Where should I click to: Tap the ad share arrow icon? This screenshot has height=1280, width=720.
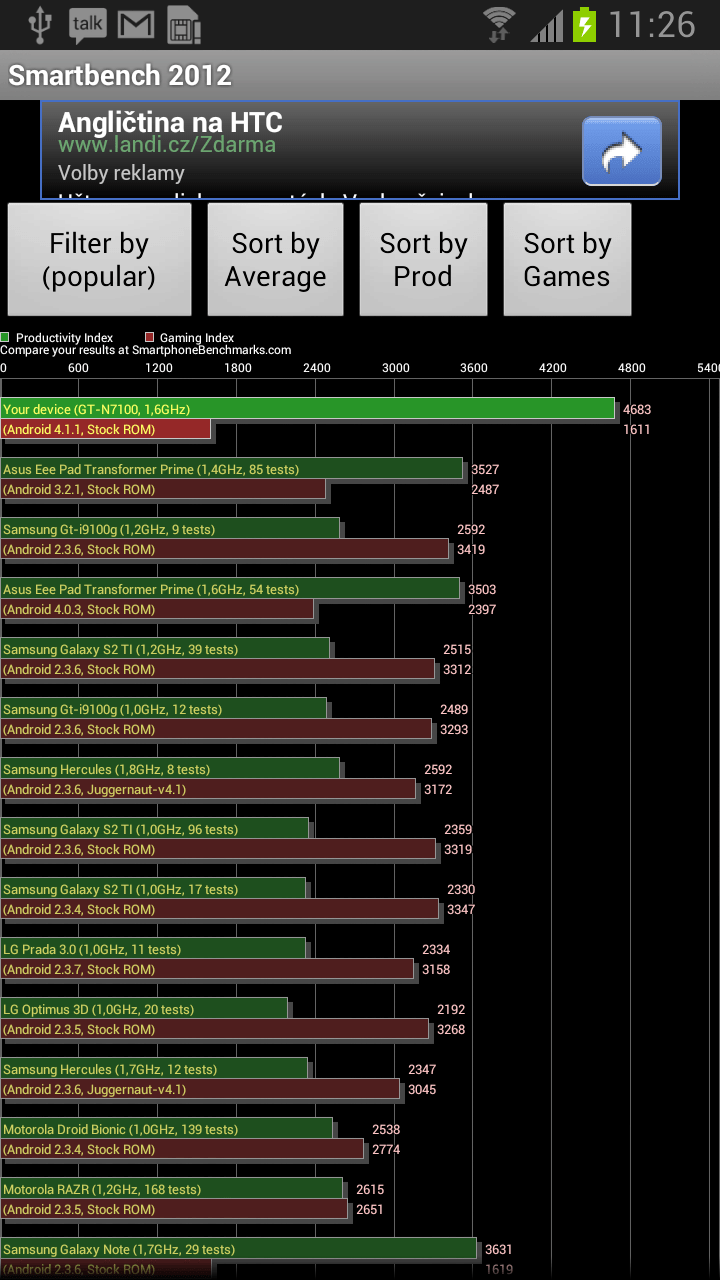click(x=622, y=152)
